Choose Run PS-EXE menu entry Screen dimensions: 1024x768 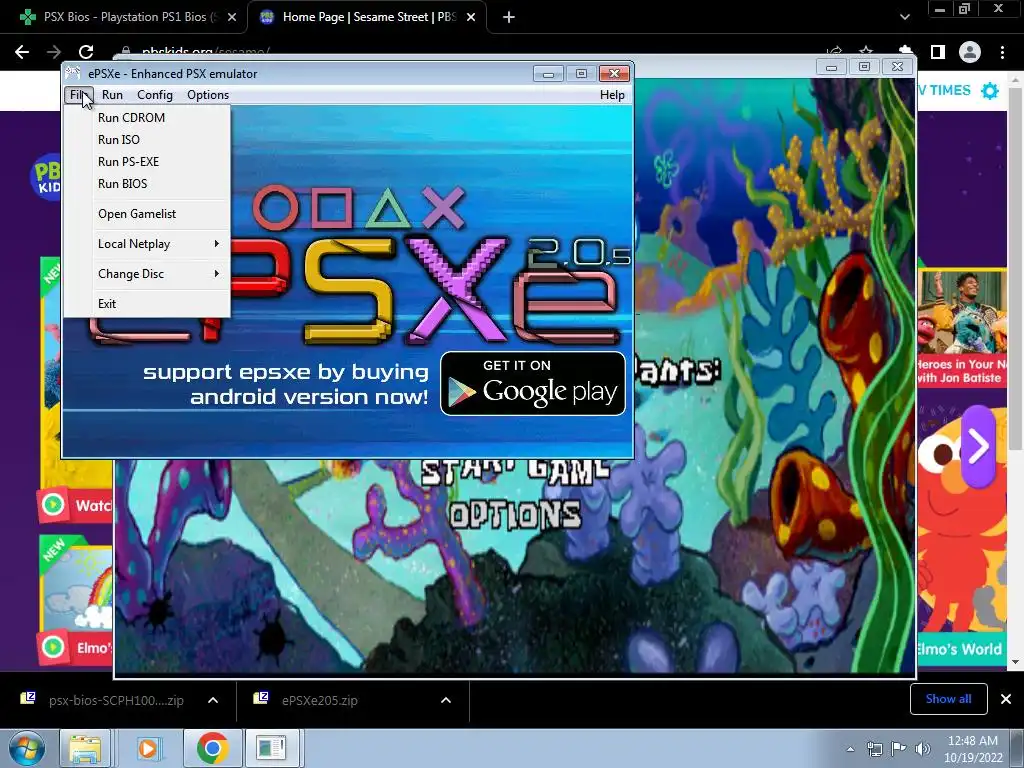(x=147, y=162)
